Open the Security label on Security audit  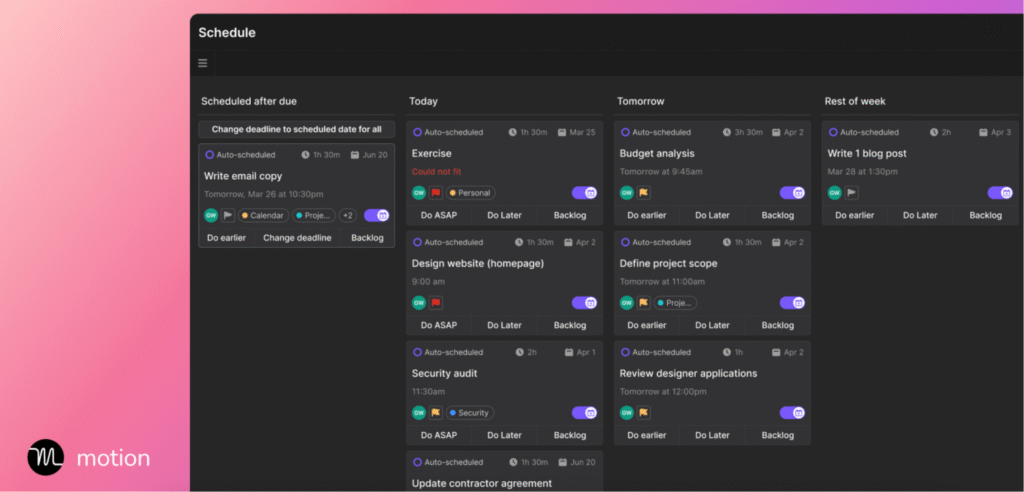pyautogui.click(x=469, y=413)
